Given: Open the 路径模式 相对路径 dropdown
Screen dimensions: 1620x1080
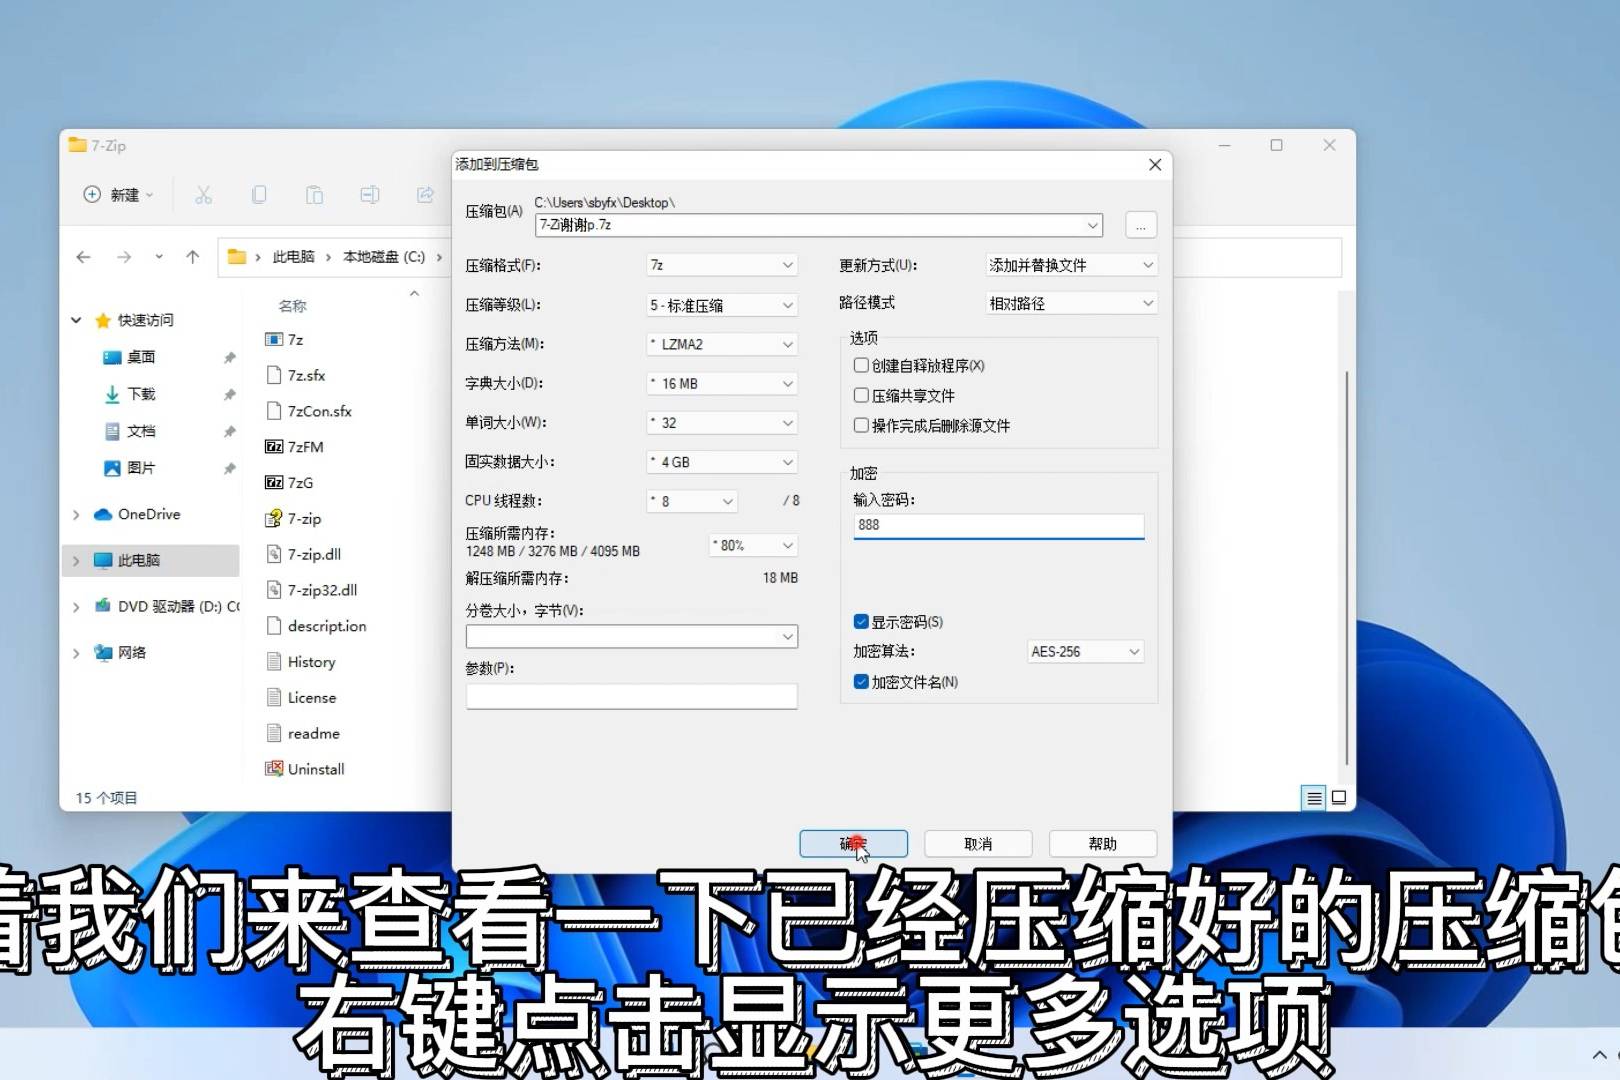Looking at the screenshot, I should coord(1071,303).
